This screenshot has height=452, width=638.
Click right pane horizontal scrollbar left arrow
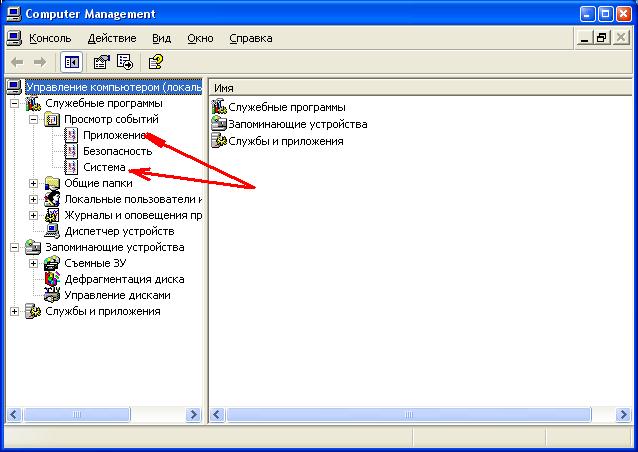pyautogui.click(x=217, y=415)
